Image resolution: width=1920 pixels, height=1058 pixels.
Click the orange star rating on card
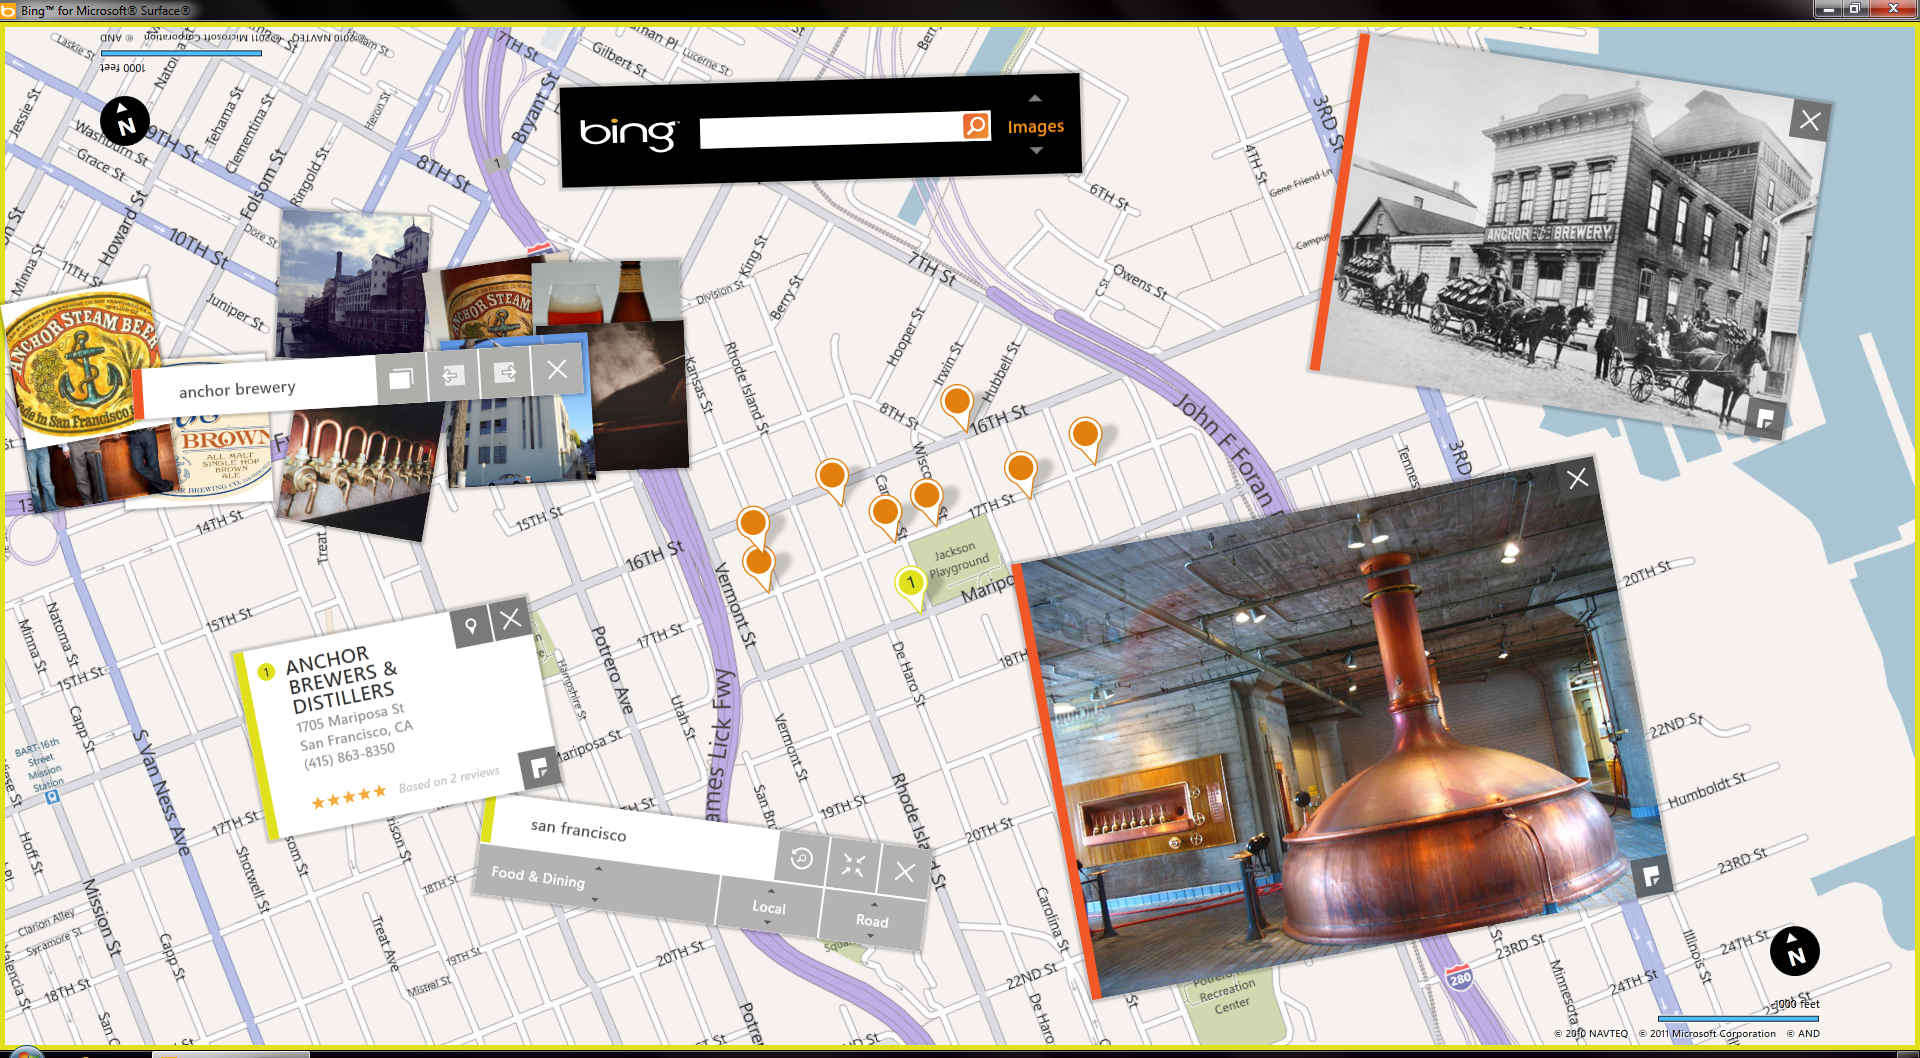pyautogui.click(x=348, y=797)
